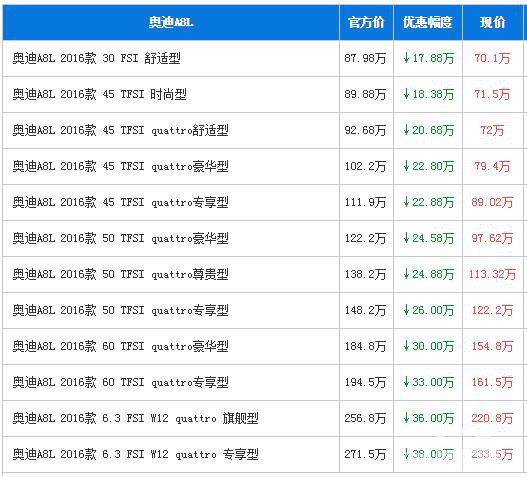Click official price 87.98万

365,58
